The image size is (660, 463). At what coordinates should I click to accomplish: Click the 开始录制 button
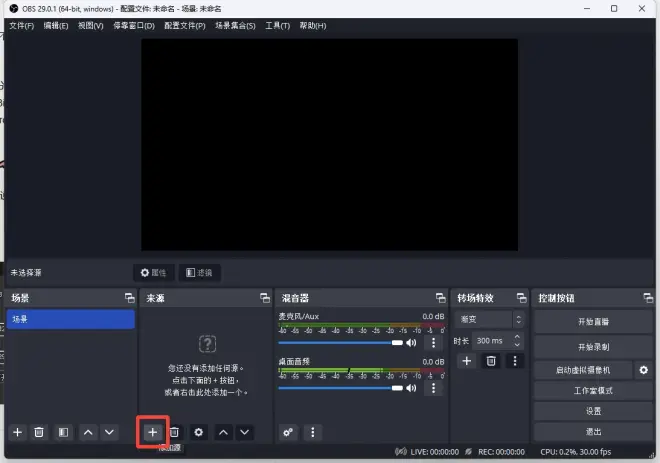(x=593, y=346)
